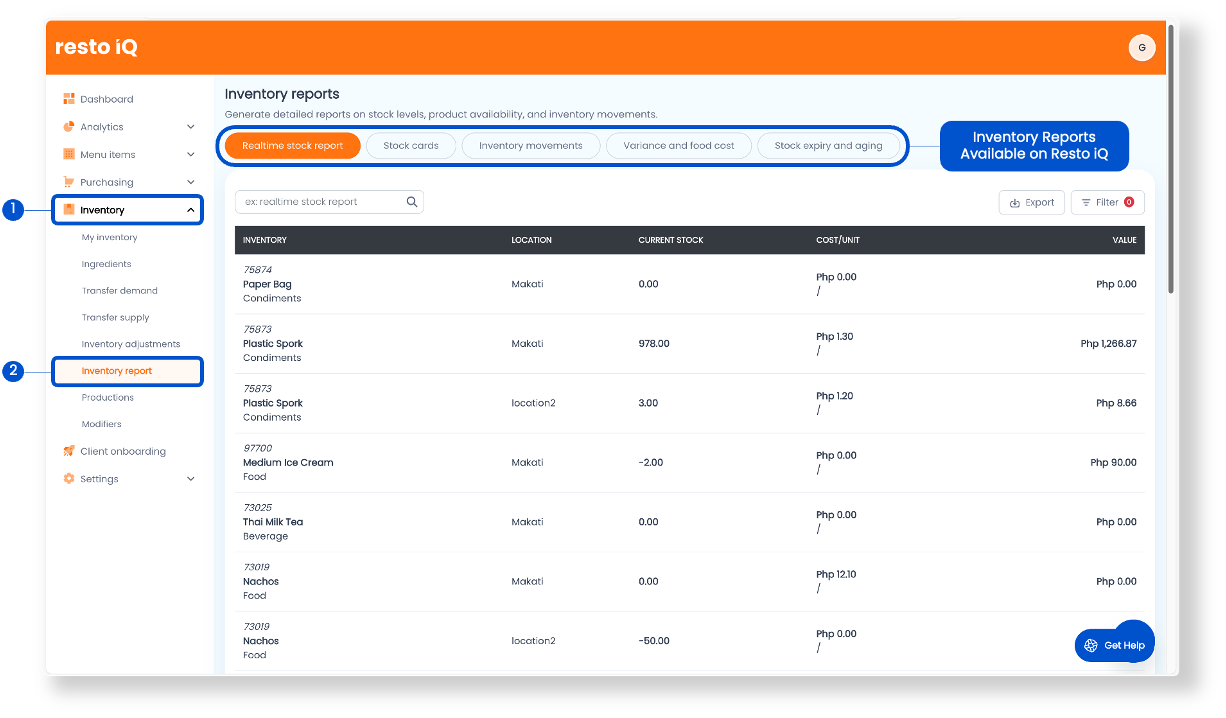Click the Php 12.10 cost cell
This screenshot has width=1226, height=718.
836,574
